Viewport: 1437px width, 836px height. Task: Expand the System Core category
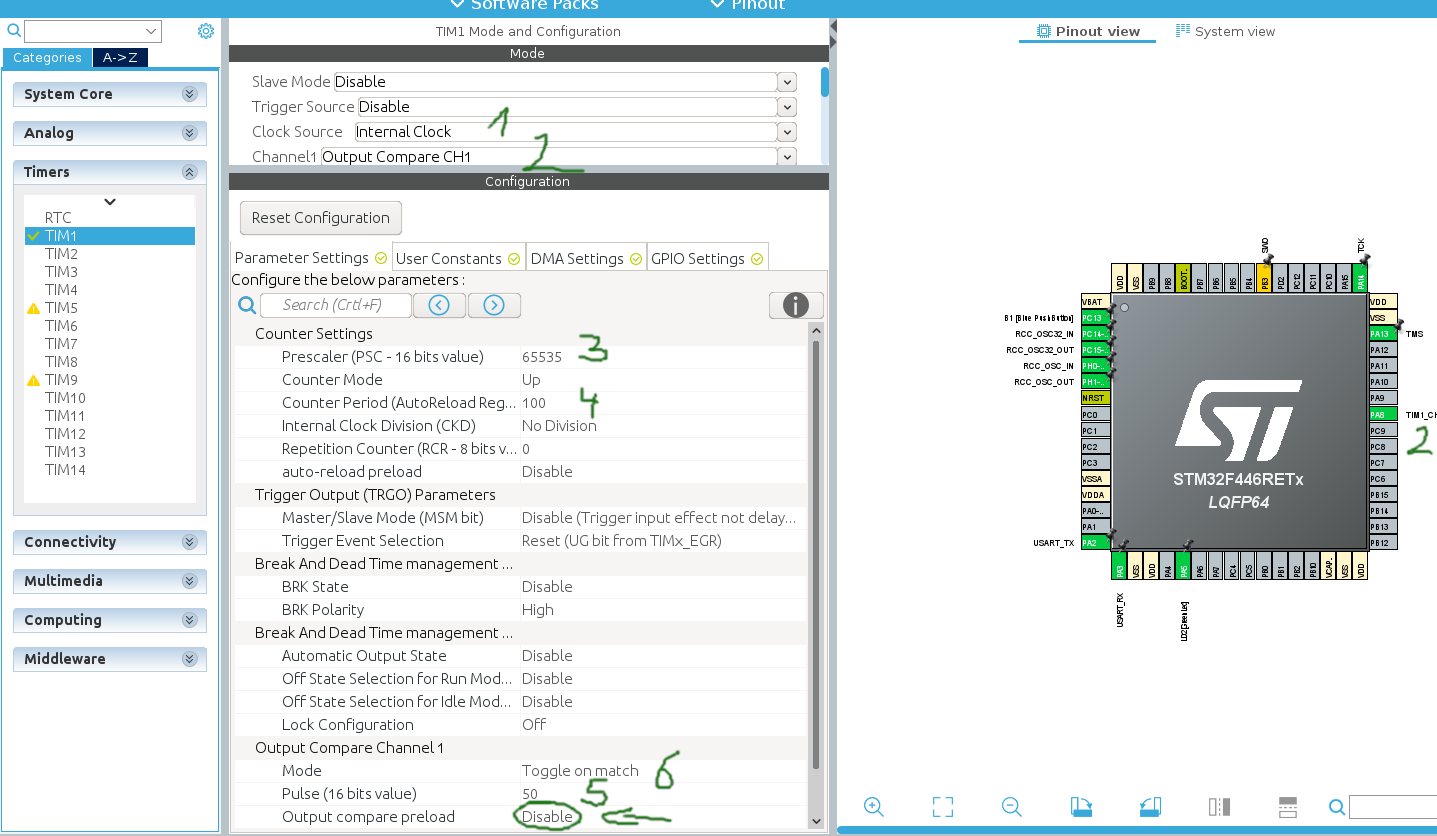point(110,94)
